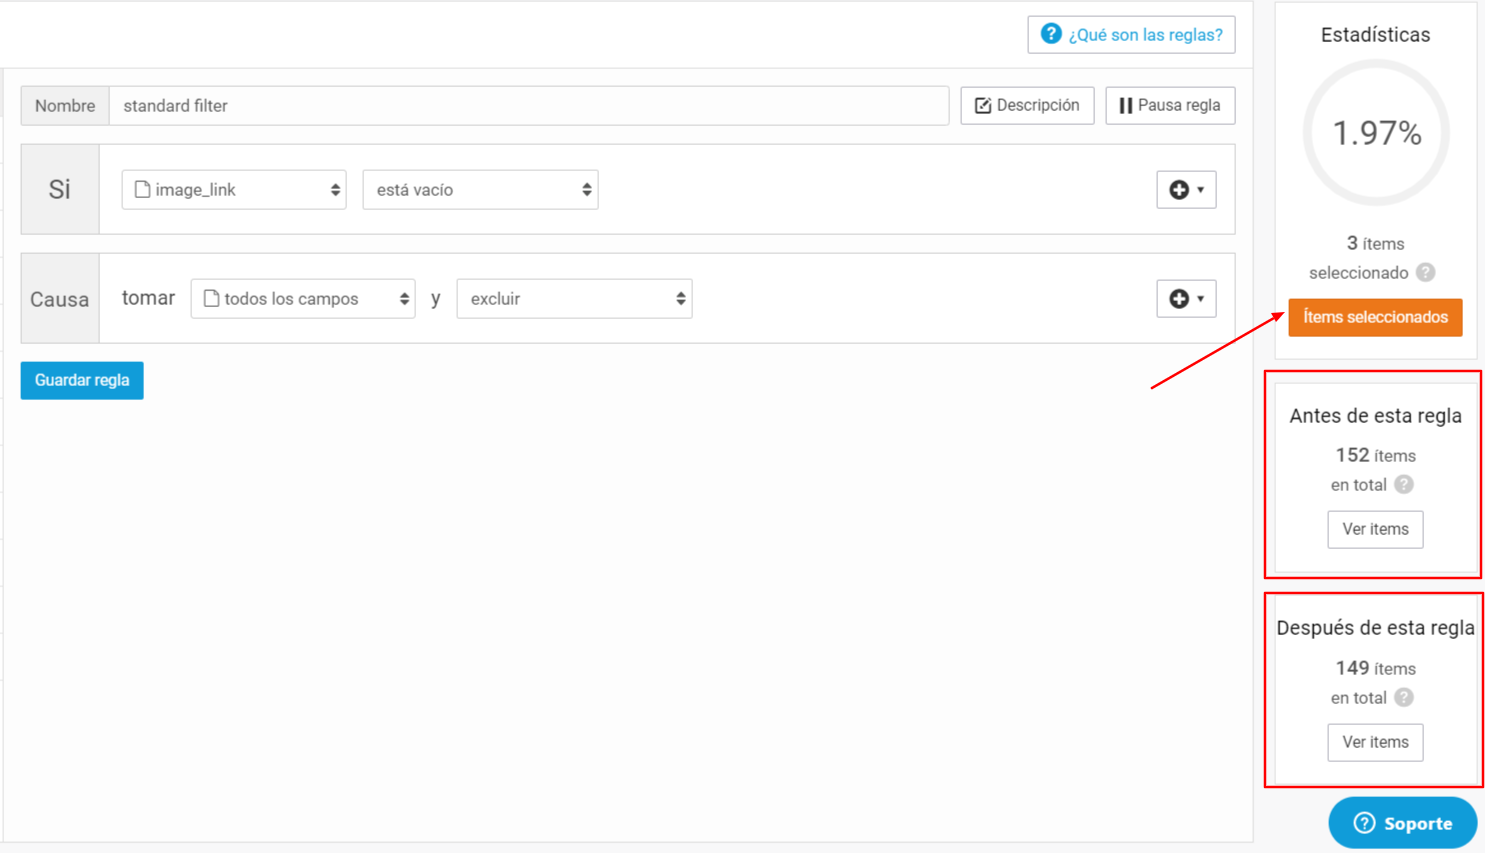Open the 'está vacío' condition dropdown
Screen dimensions: 1485x853
click(x=480, y=190)
